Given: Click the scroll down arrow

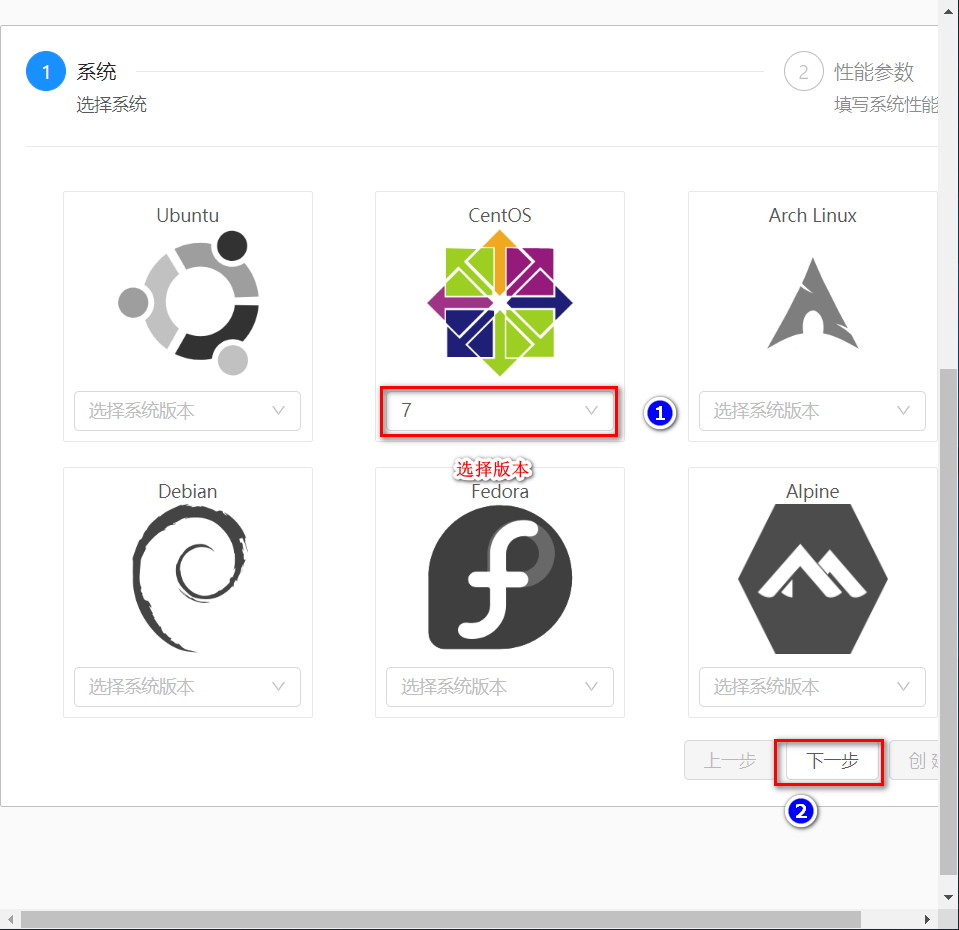Looking at the screenshot, I should 949,897.
